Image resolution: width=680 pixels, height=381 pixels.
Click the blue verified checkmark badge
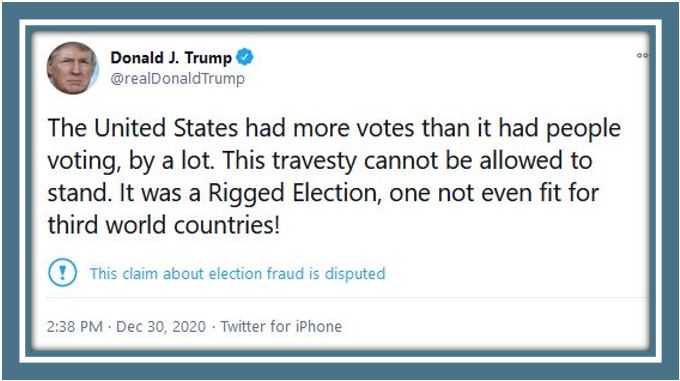(245, 57)
